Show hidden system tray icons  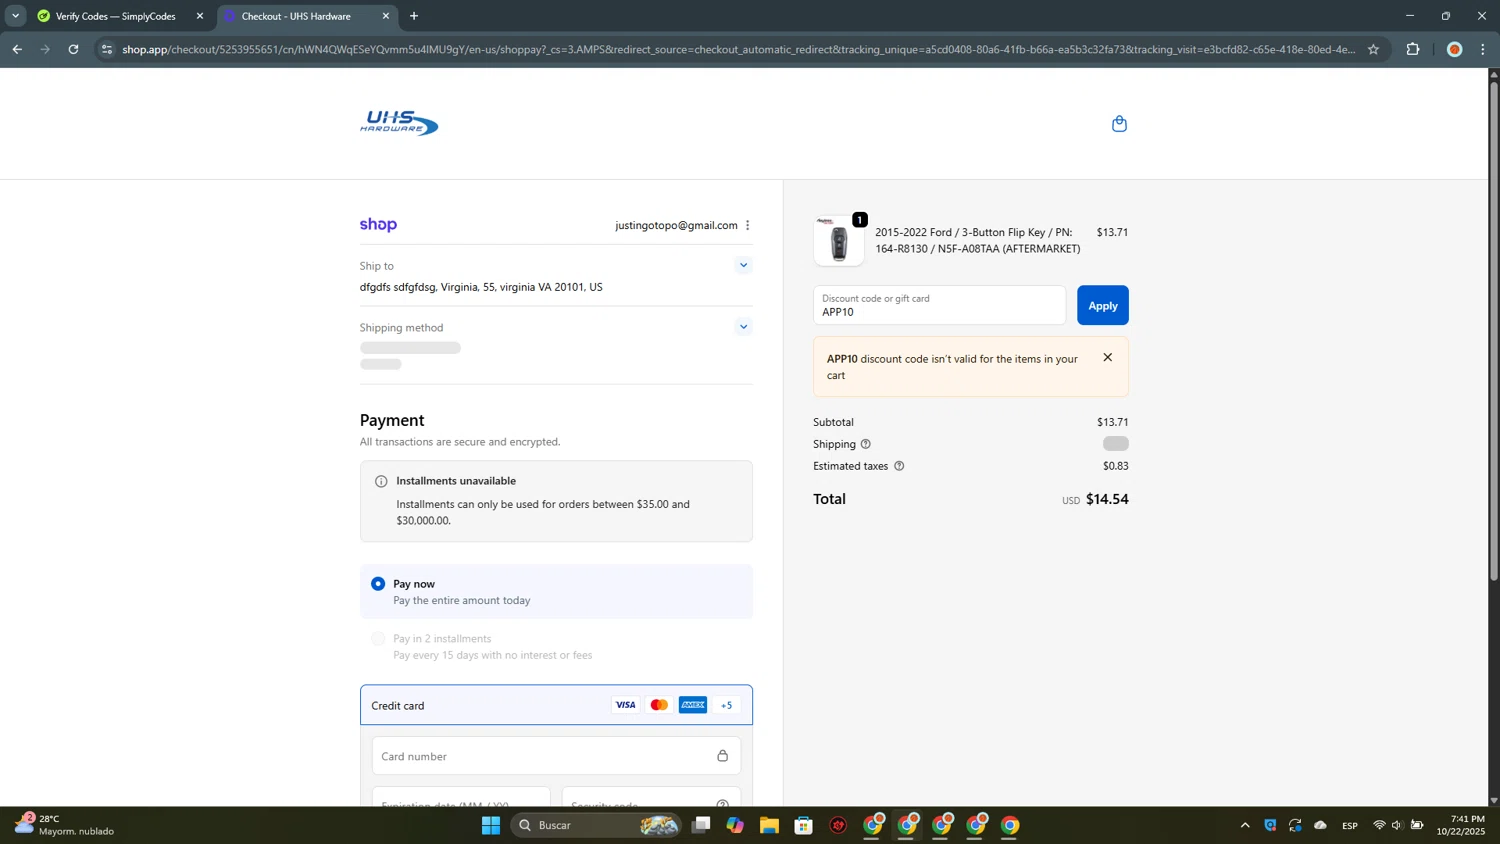coord(1245,825)
